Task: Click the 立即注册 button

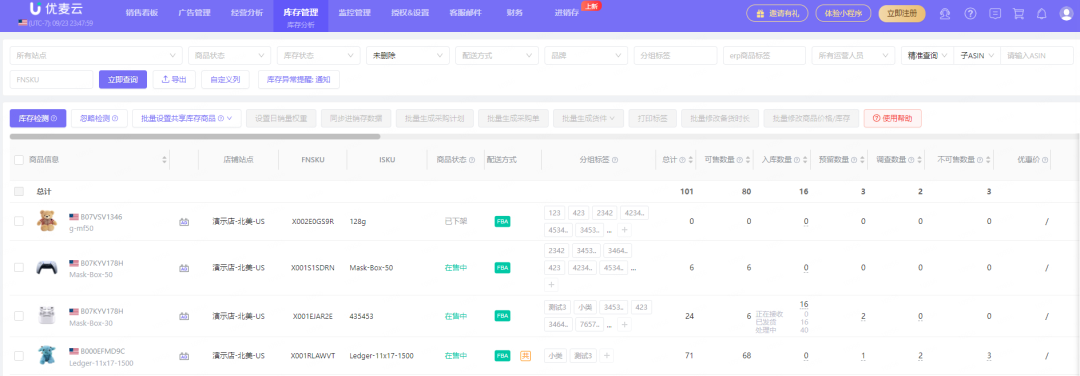Action: [902, 13]
